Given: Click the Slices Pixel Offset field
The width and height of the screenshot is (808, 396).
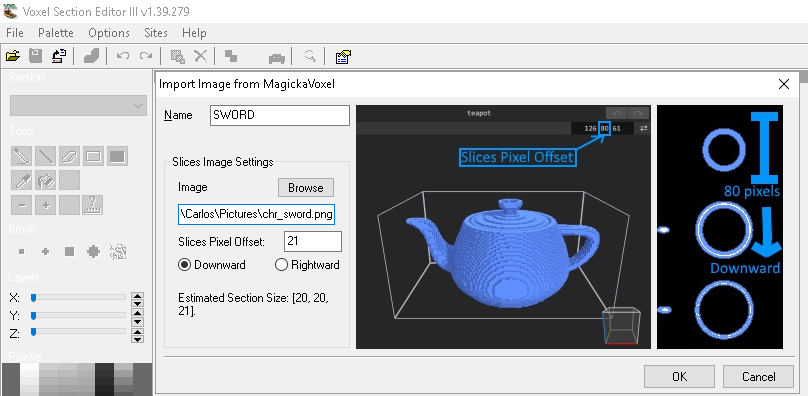Looking at the screenshot, I should point(312,241).
